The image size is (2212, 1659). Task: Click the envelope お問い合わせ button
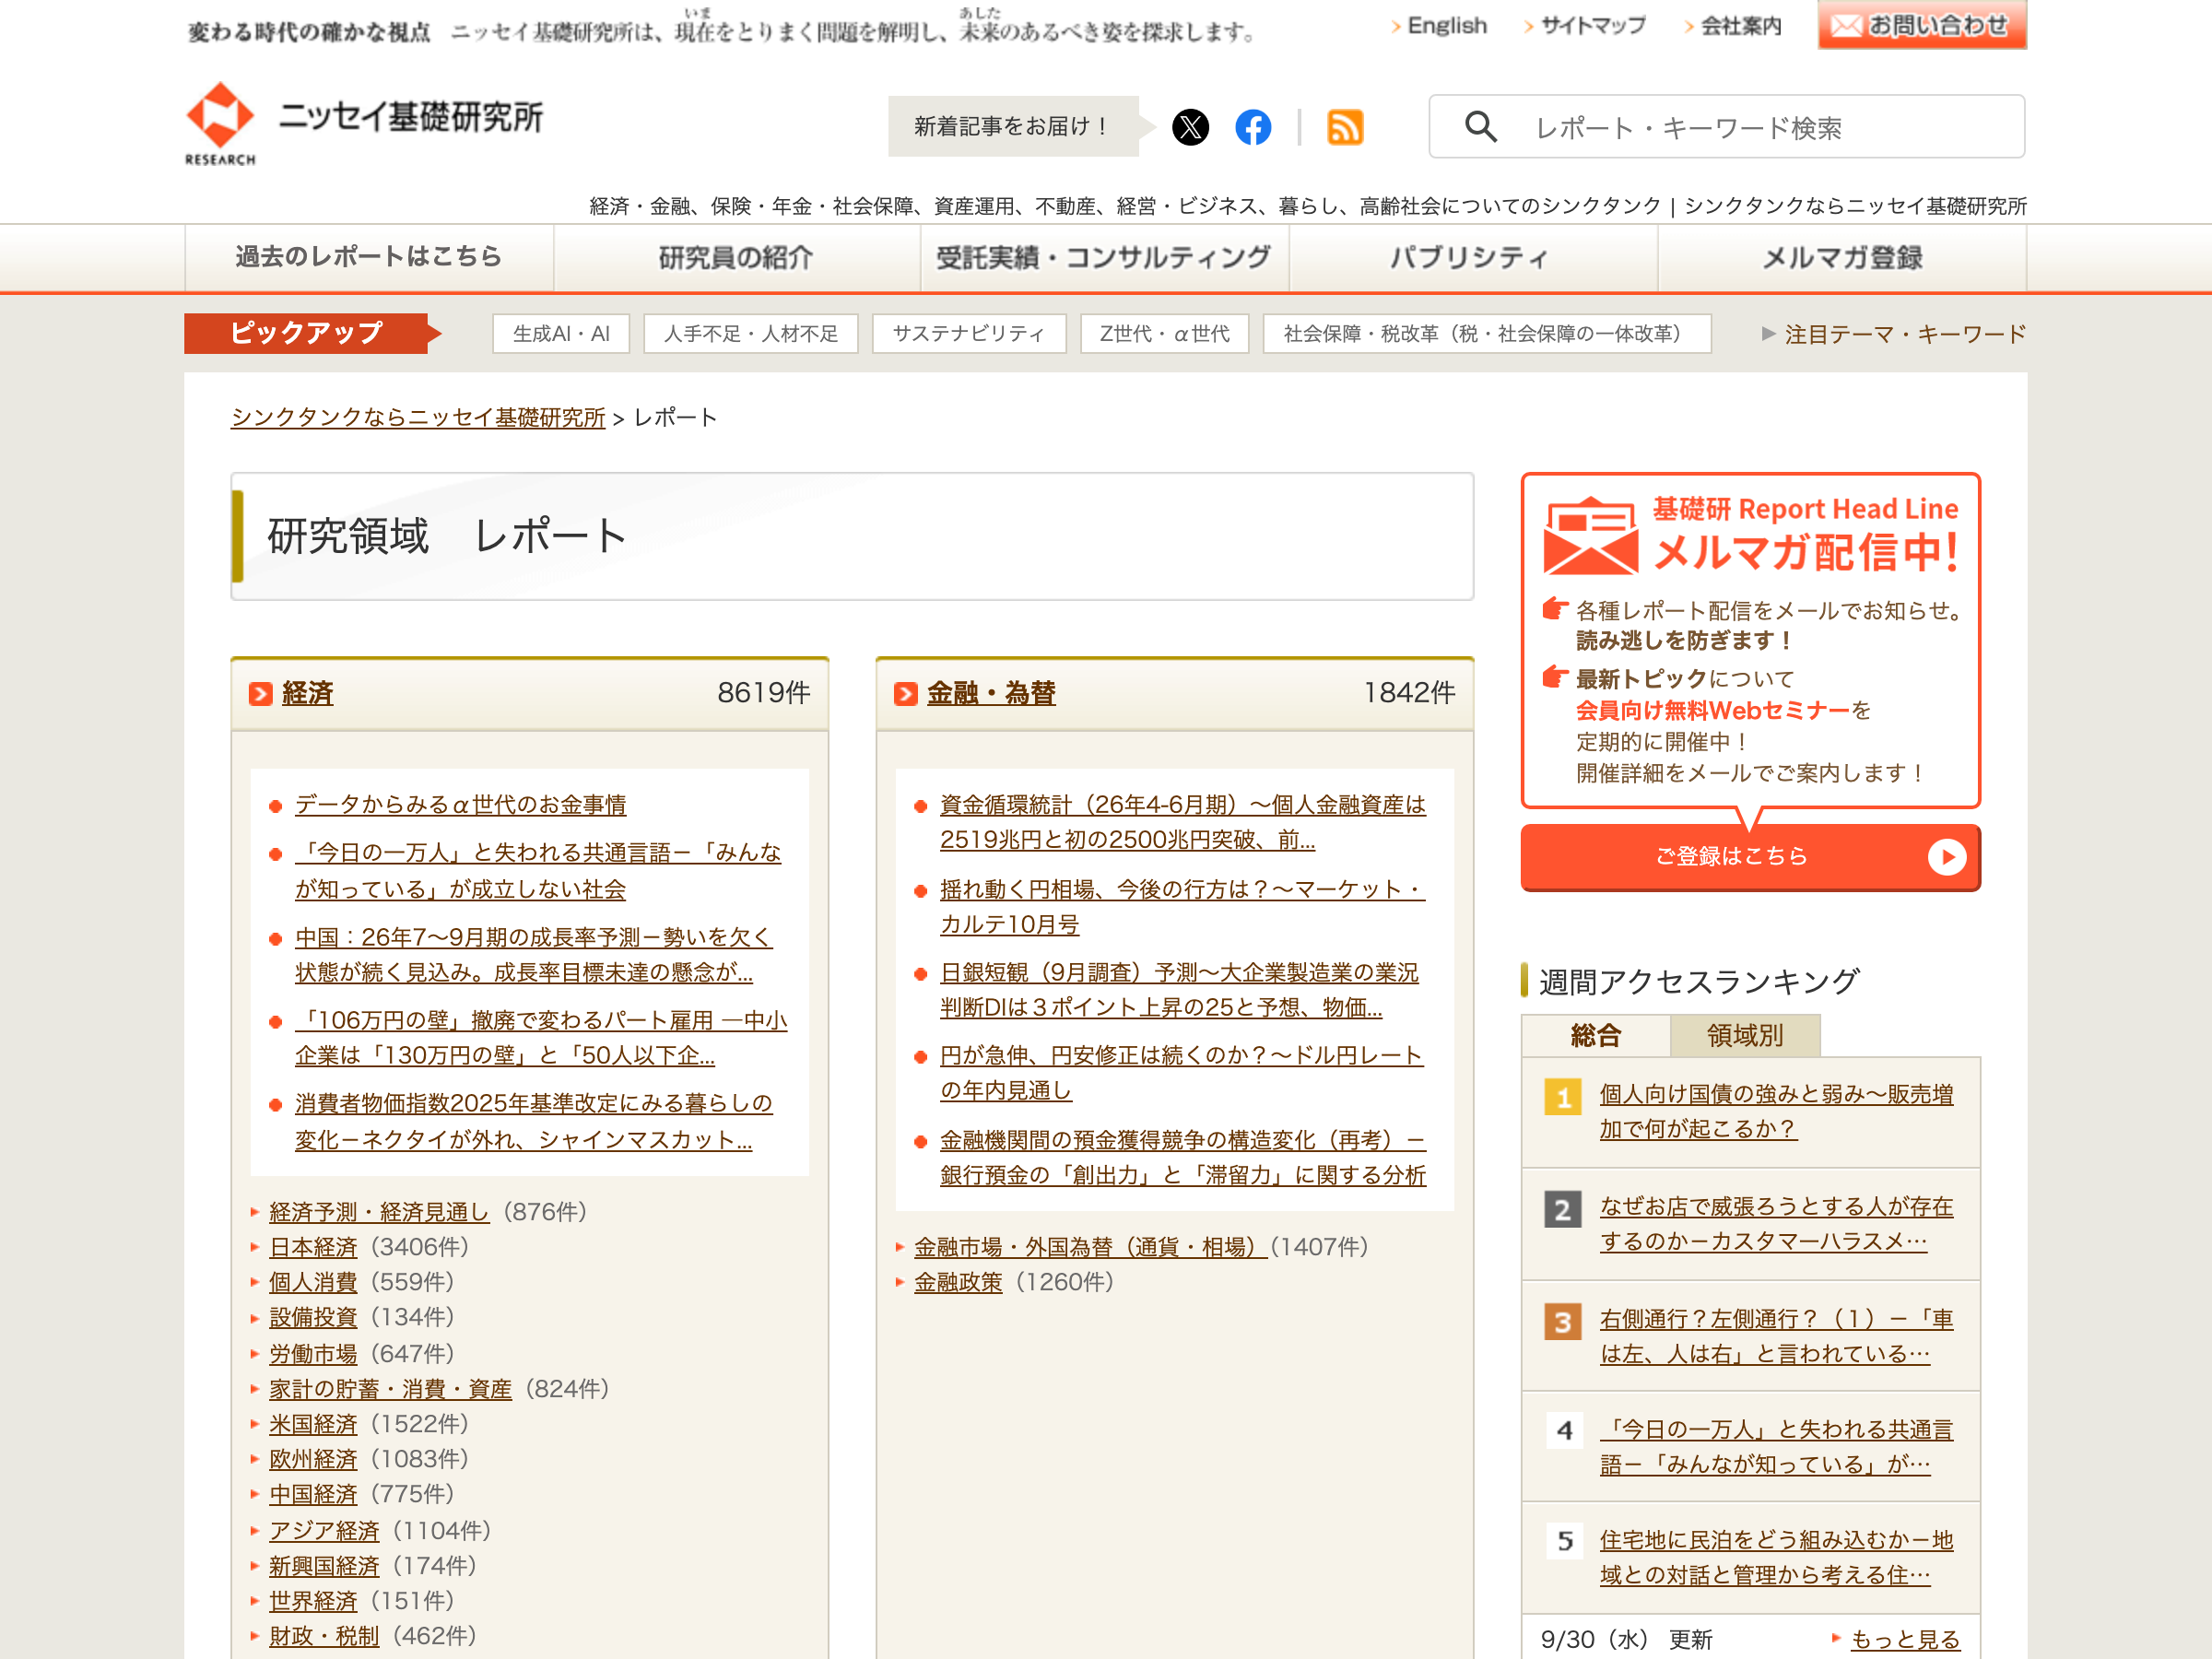click(1922, 25)
